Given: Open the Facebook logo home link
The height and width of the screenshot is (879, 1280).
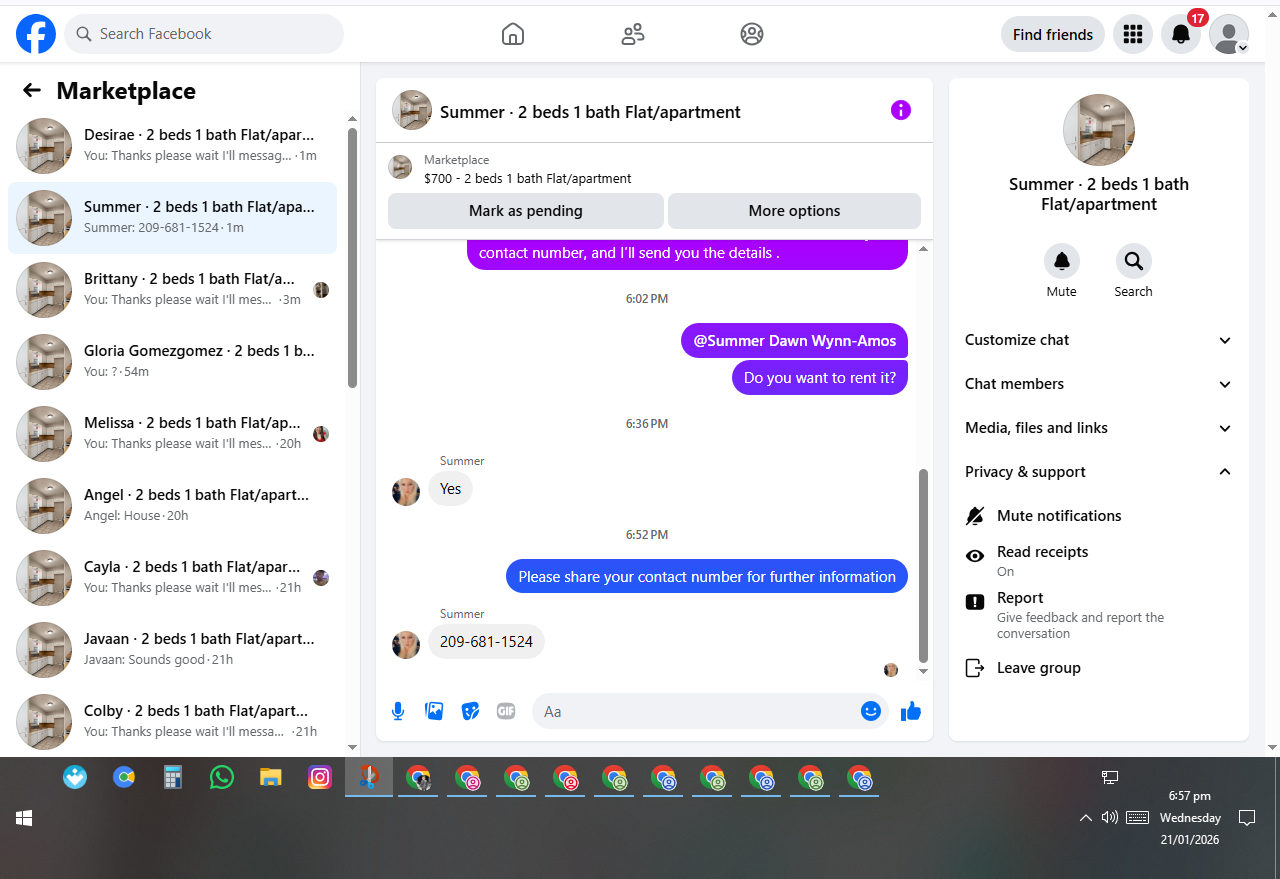Looking at the screenshot, I should coord(36,34).
